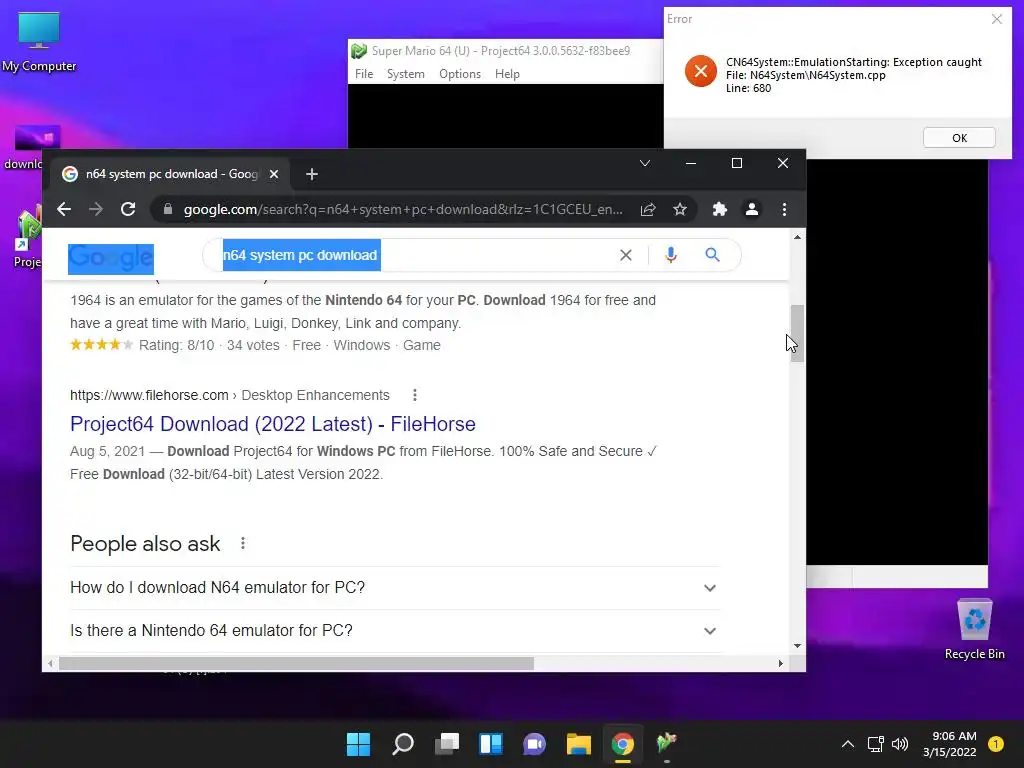Open the Chrome profile icon
Image resolution: width=1024 pixels, height=768 pixels.
tap(752, 209)
